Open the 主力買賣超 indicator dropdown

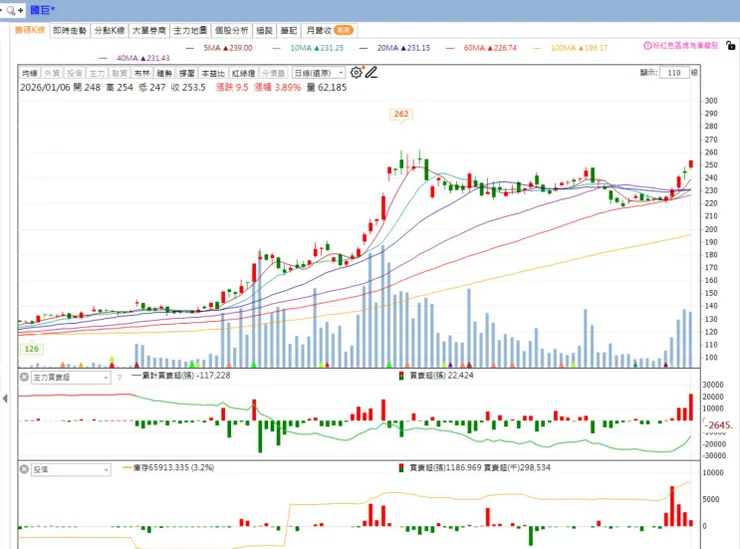(x=71, y=377)
